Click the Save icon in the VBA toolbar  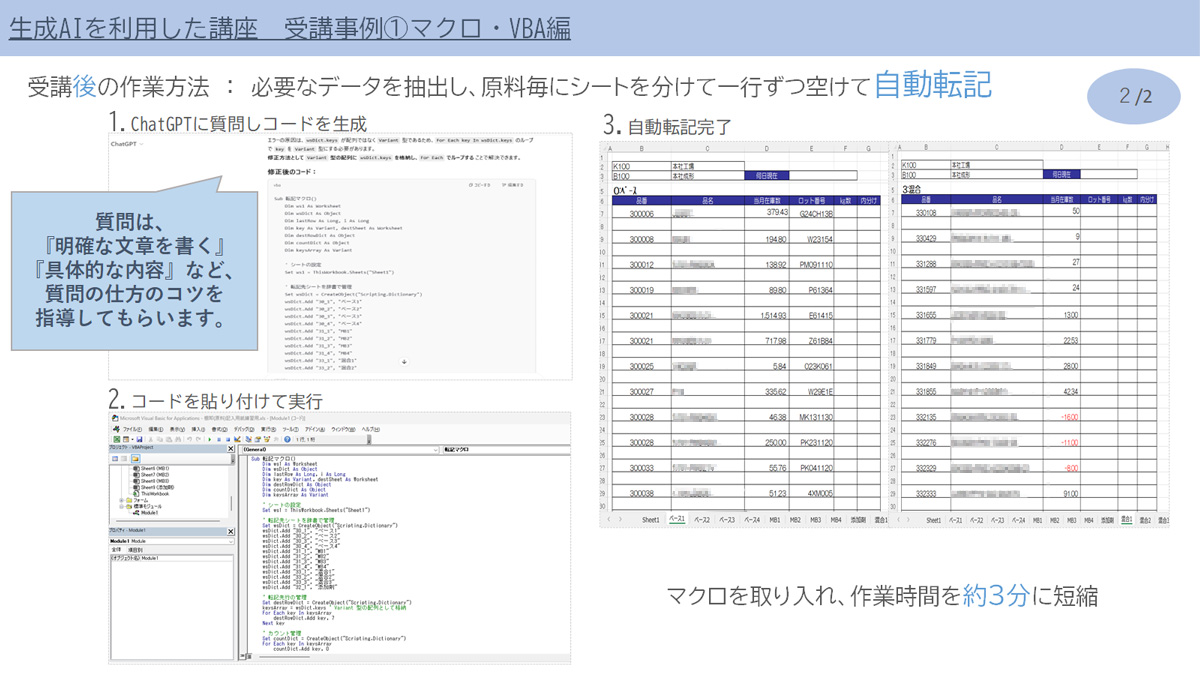coord(137,439)
